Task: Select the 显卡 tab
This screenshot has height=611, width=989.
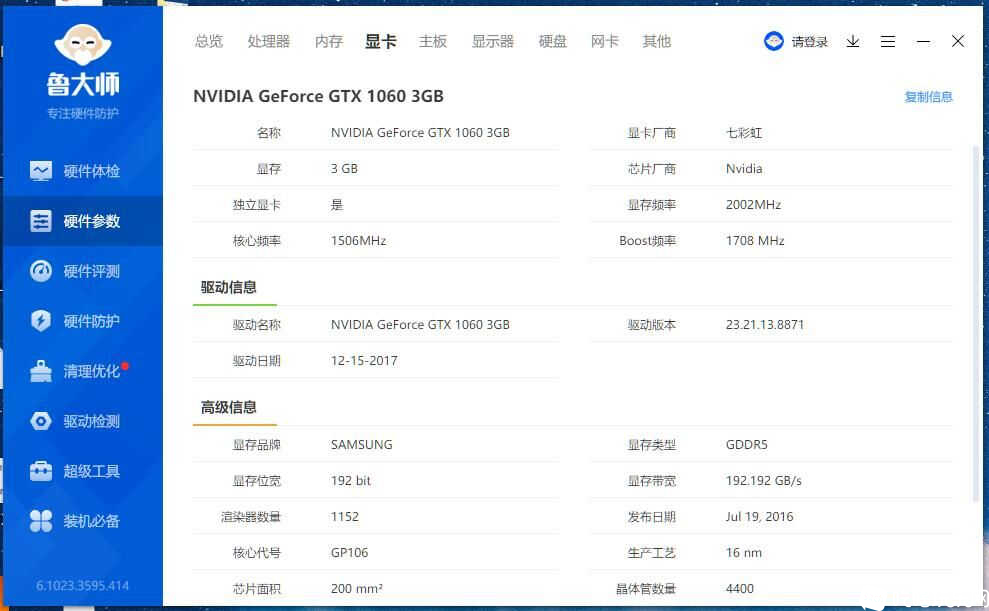Action: pos(380,42)
